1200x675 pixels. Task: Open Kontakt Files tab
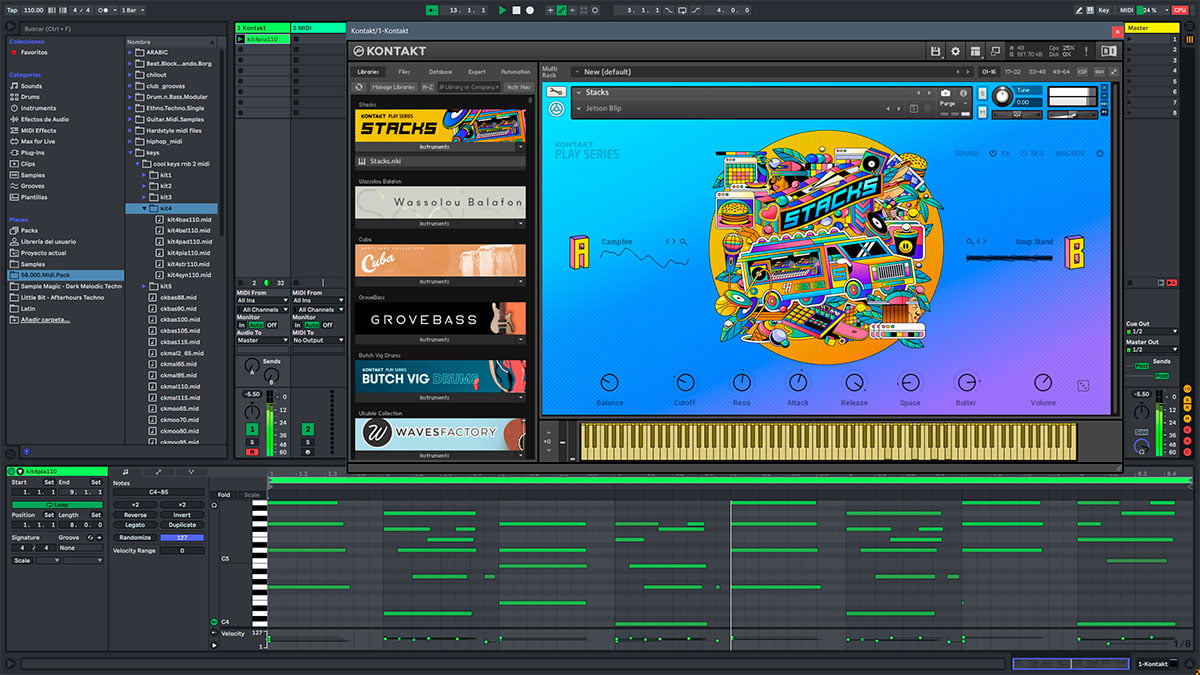[404, 72]
